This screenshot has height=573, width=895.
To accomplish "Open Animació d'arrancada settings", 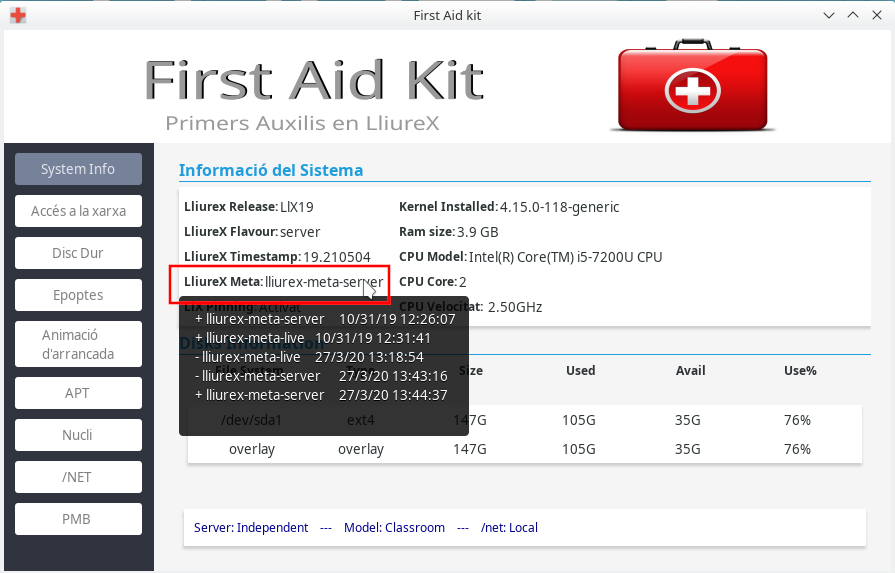I will pyautogui.click(x=78, y=344).
